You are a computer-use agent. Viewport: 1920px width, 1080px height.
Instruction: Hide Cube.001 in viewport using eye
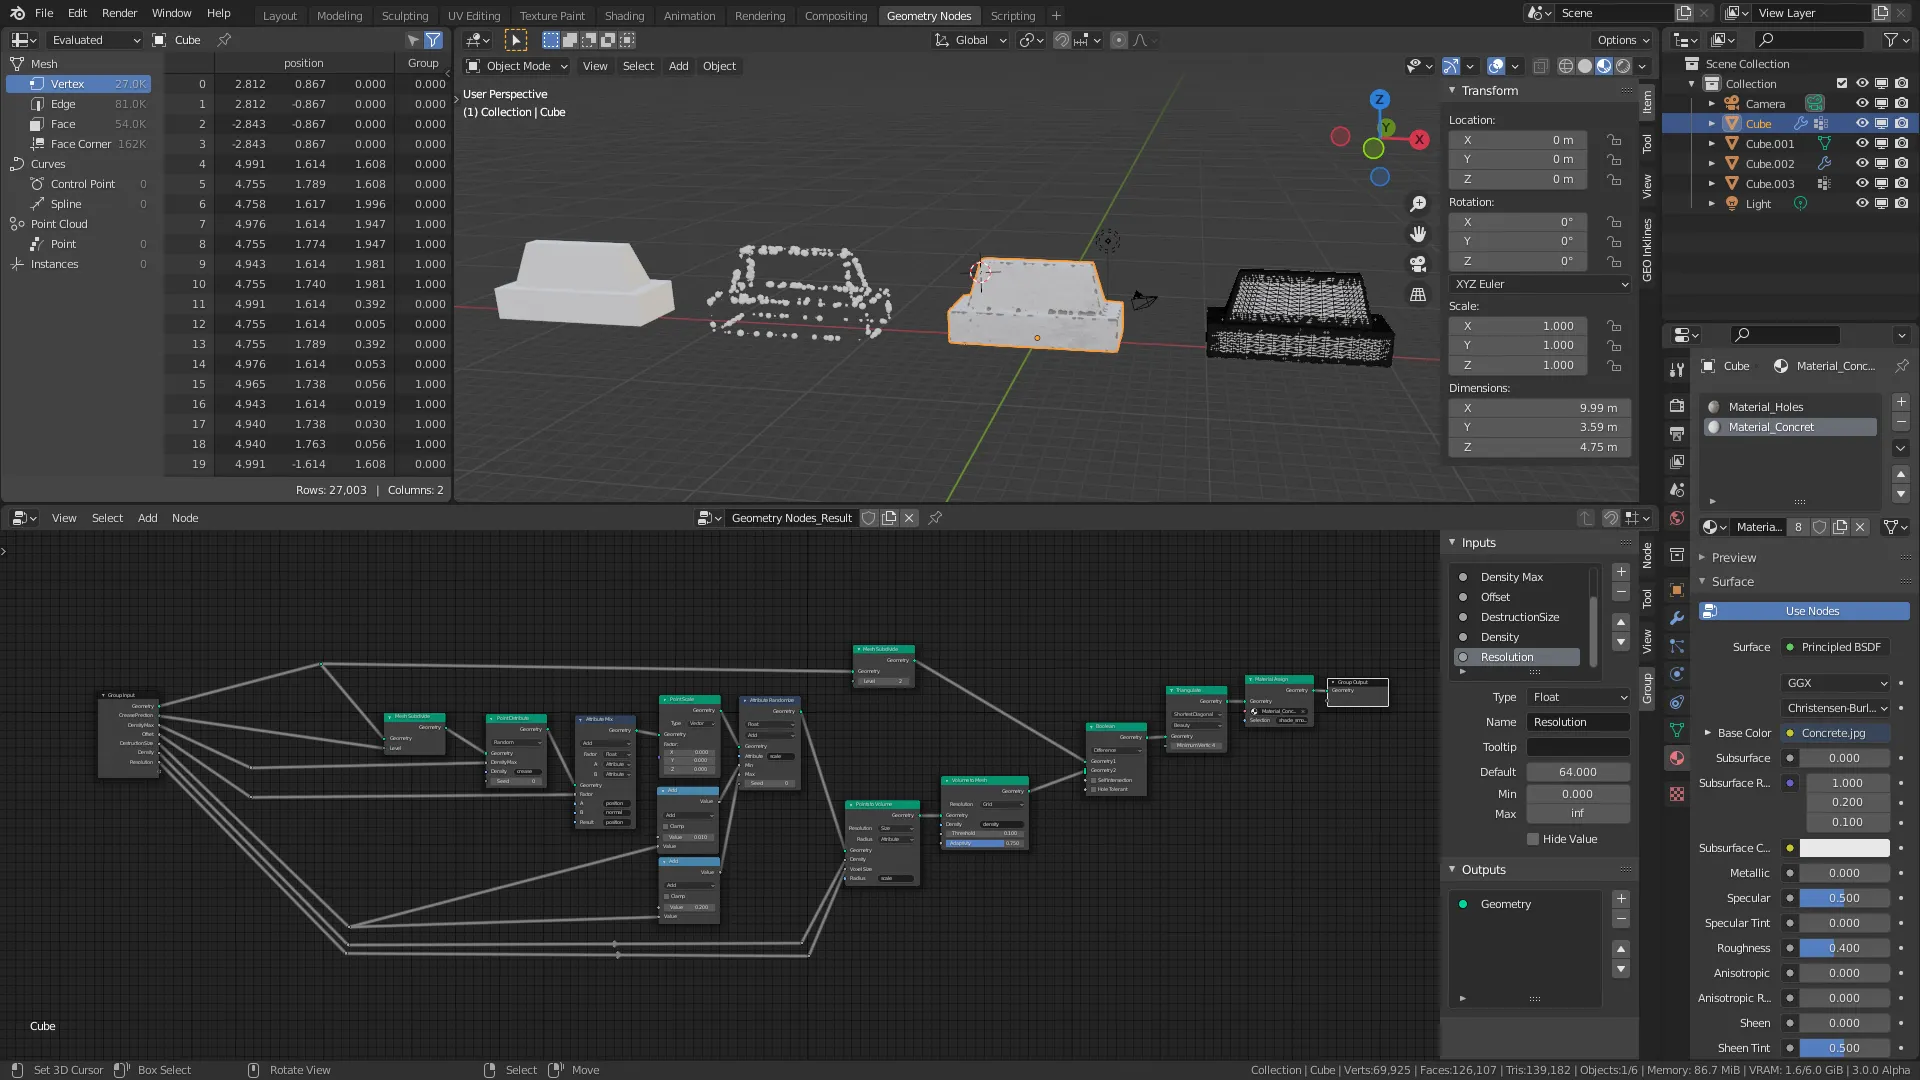(1861, 144)
